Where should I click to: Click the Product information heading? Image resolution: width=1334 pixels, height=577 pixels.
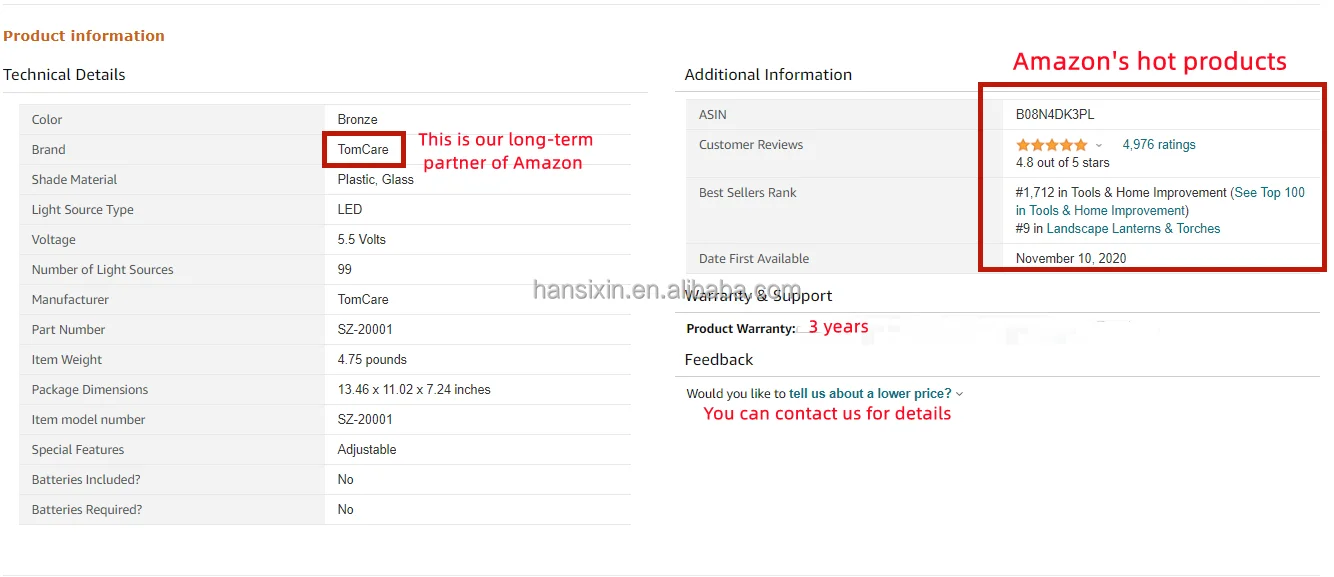click(84, 36)
